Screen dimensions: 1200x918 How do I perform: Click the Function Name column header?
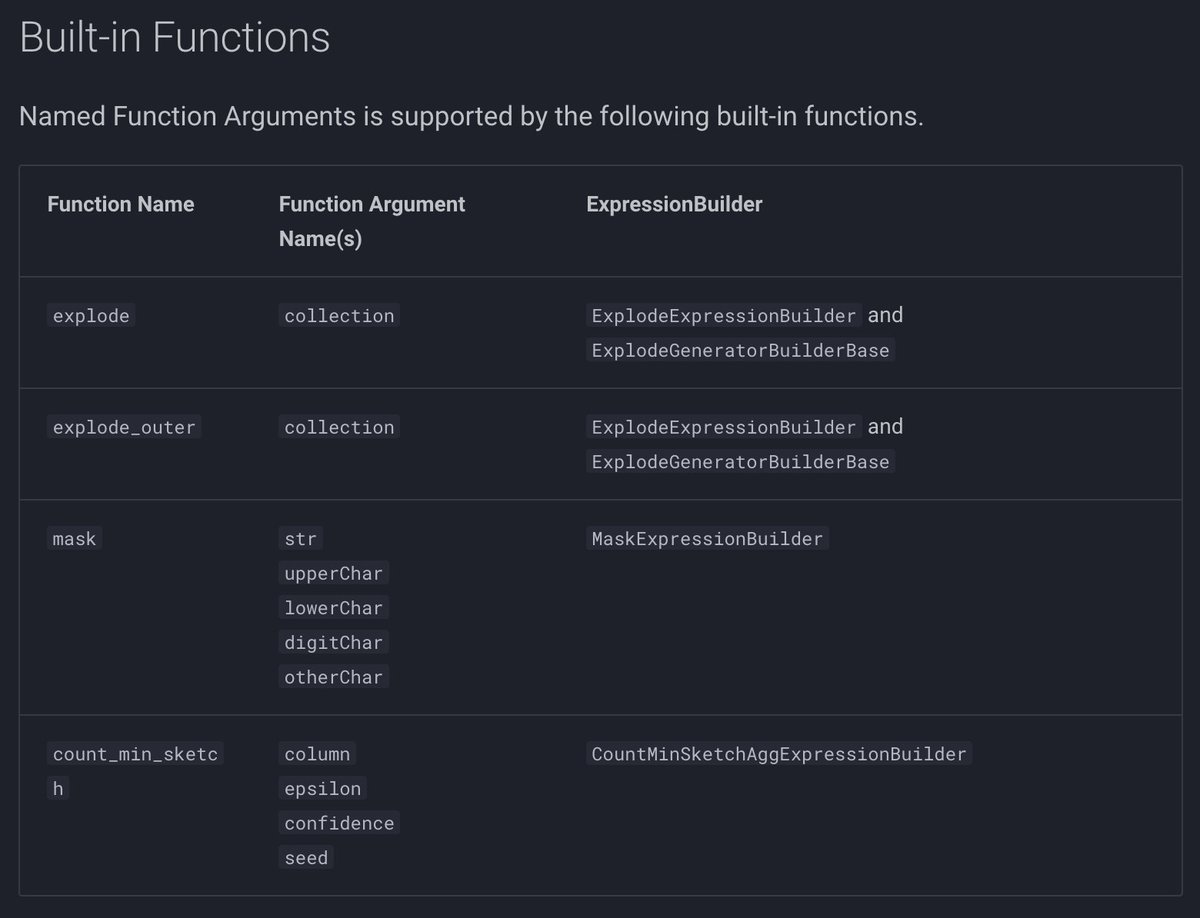coord(121,204)
